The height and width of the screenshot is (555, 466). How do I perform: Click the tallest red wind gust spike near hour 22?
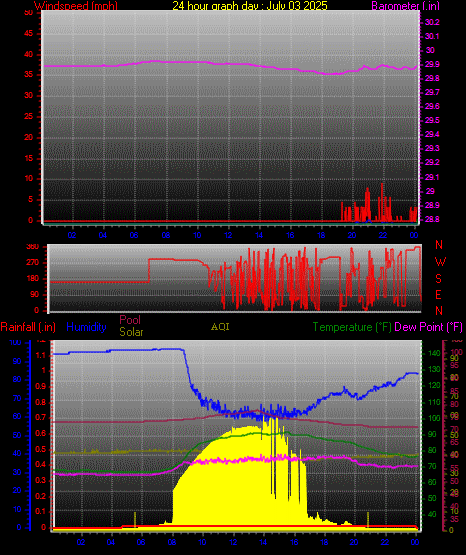pyautogui.click(x=382, y=202)
